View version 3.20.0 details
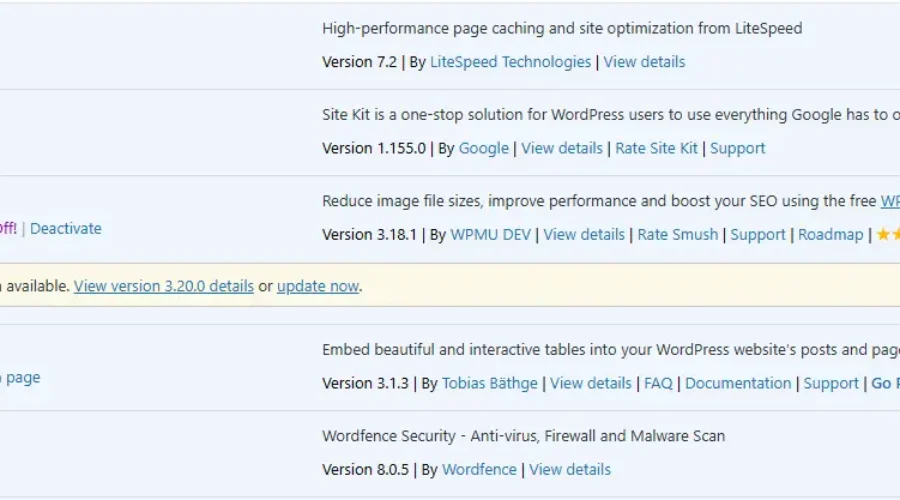 tap(164, 286)
